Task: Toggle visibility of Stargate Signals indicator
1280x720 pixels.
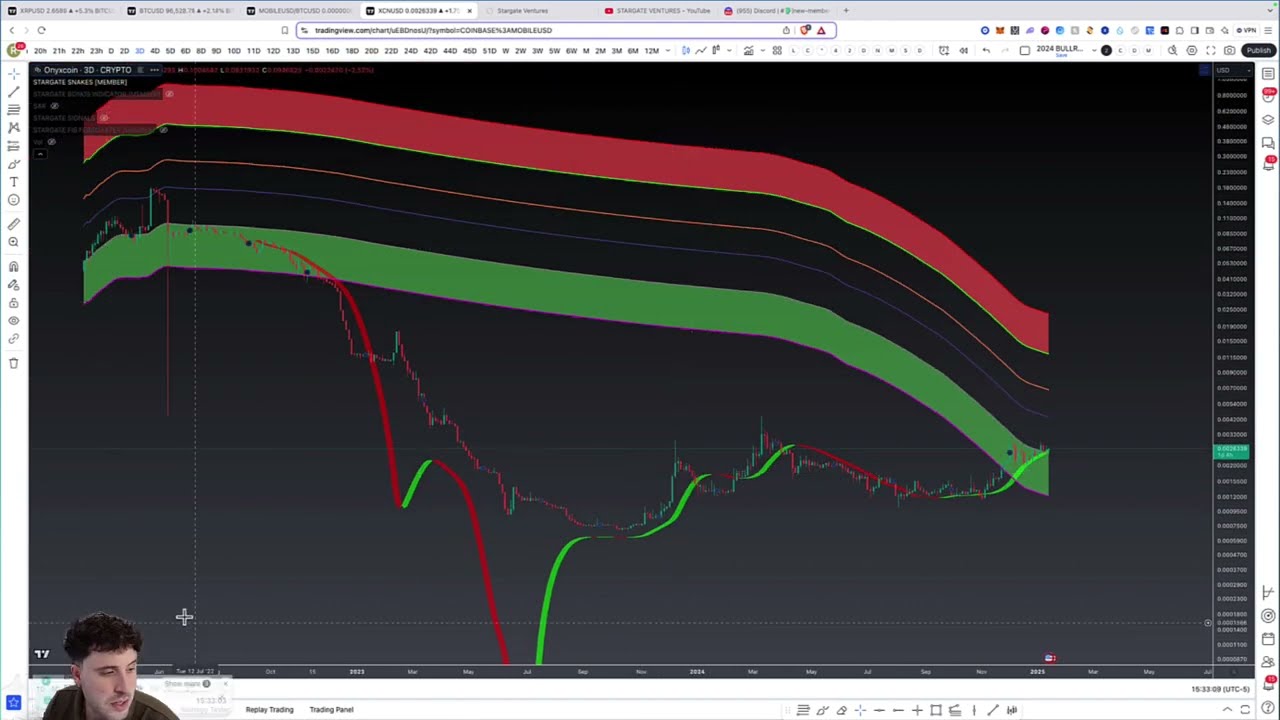Action: point(103,118)
